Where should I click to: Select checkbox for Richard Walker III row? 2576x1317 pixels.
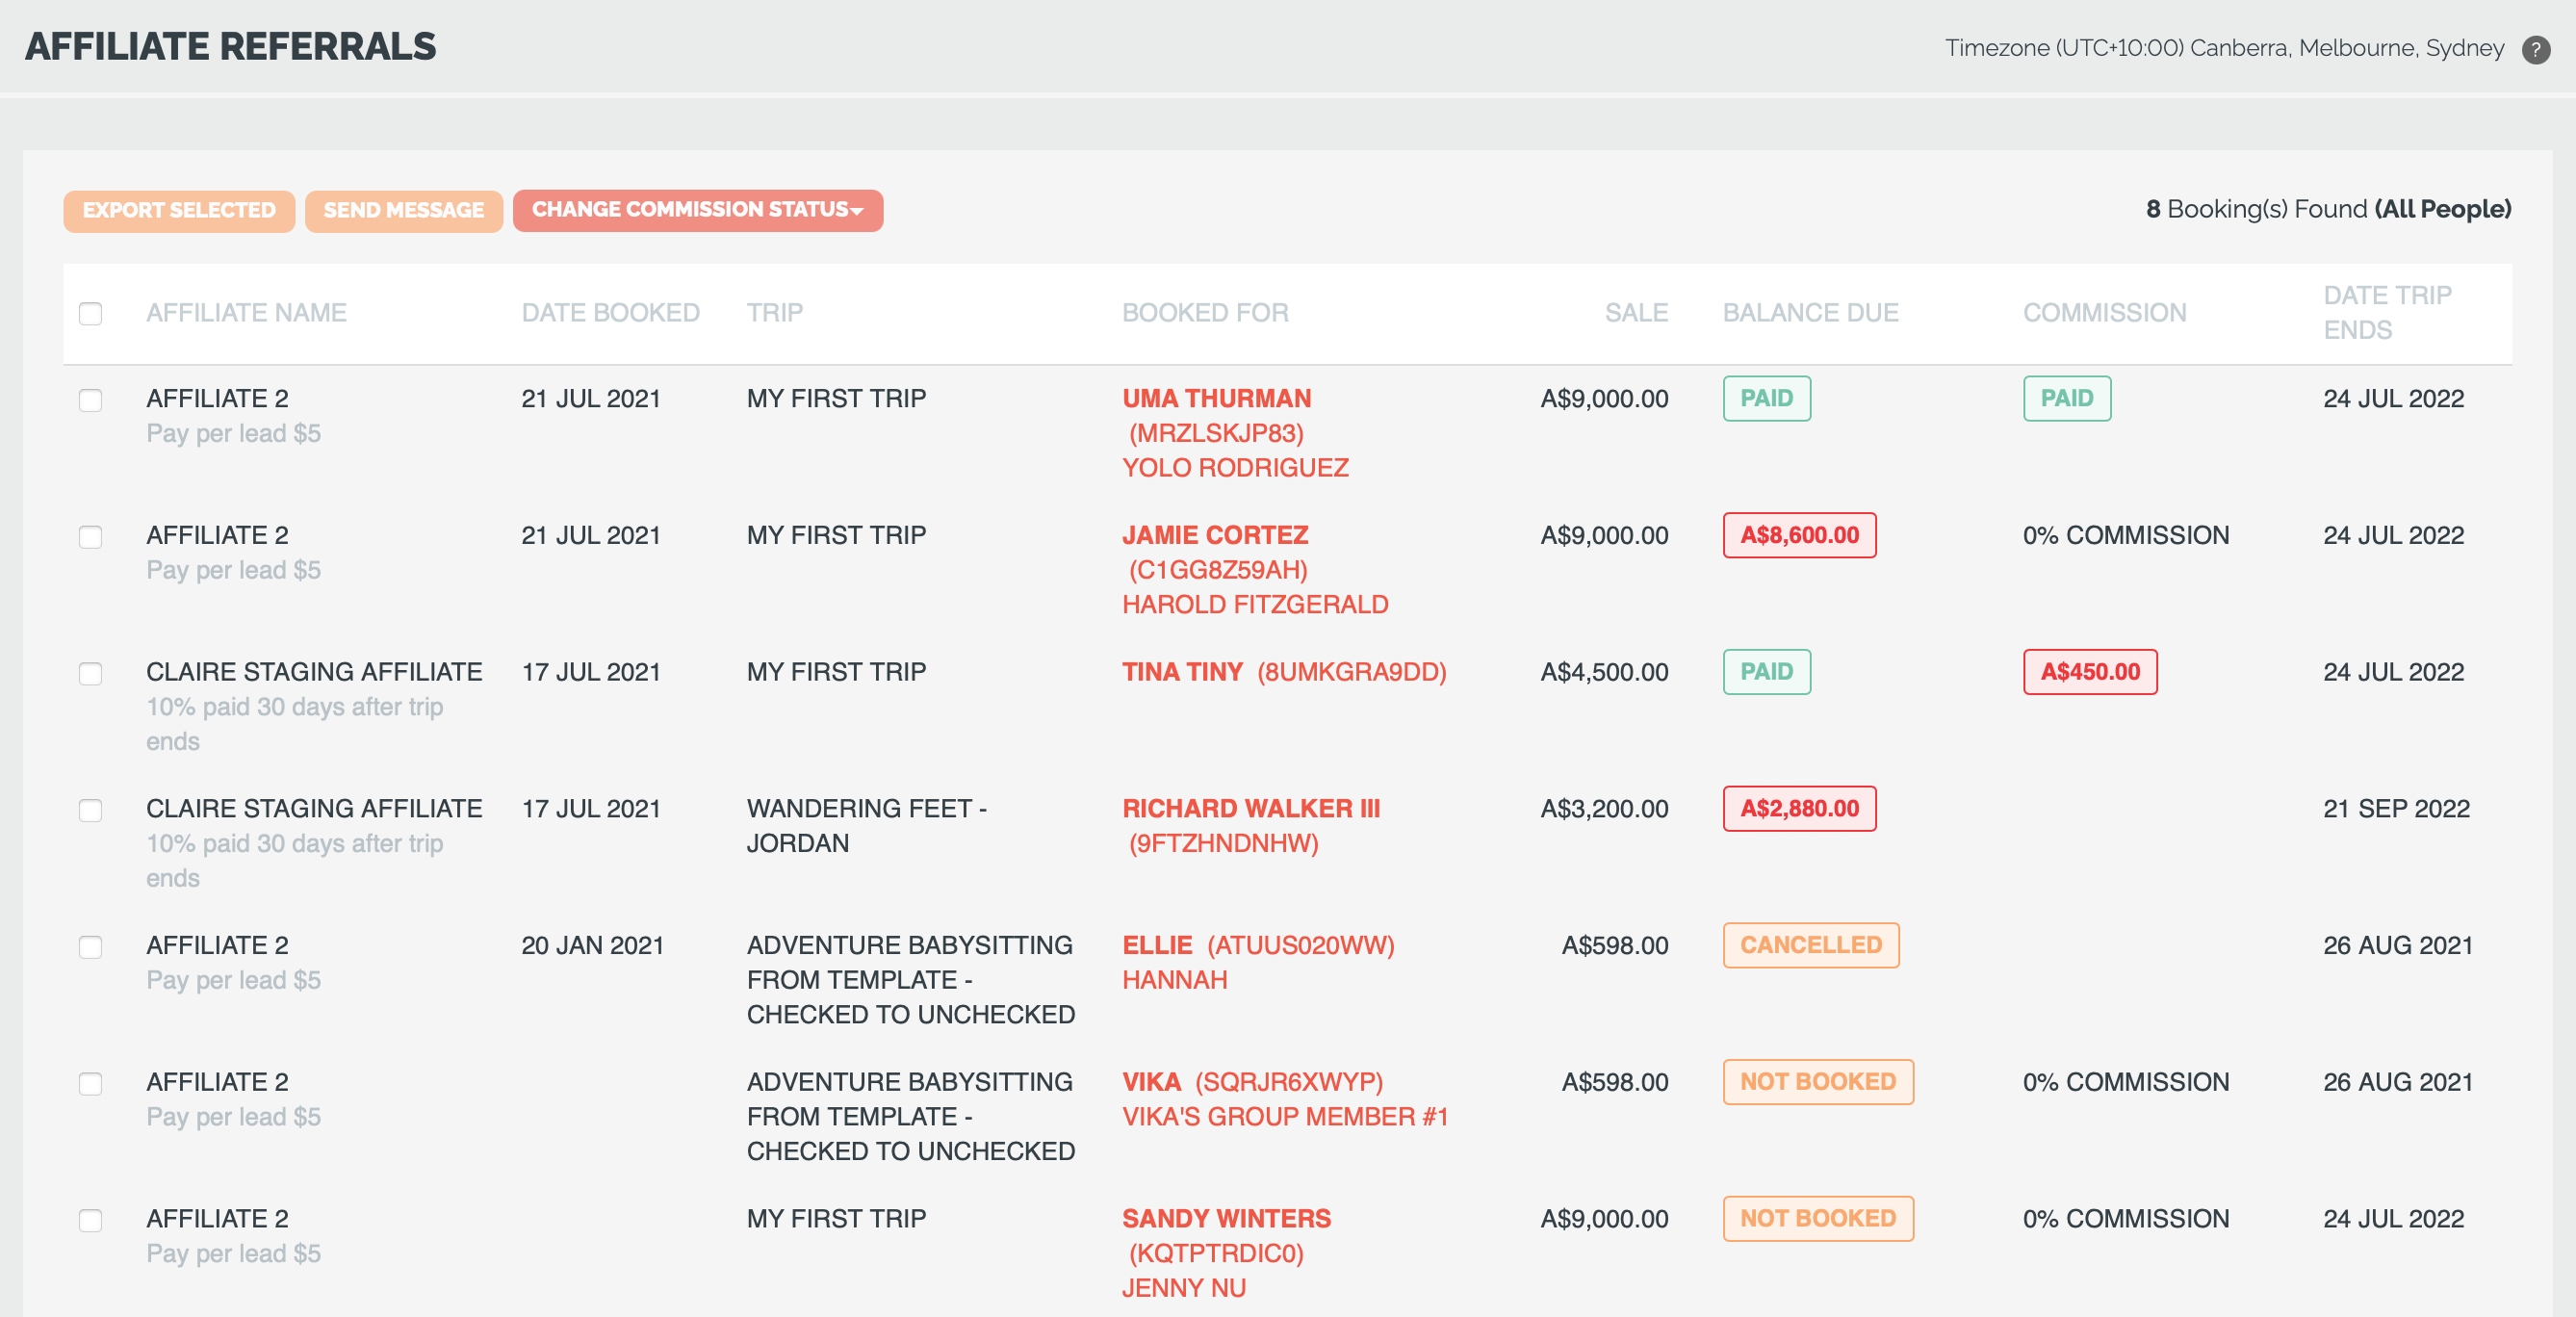coord(91,810)
